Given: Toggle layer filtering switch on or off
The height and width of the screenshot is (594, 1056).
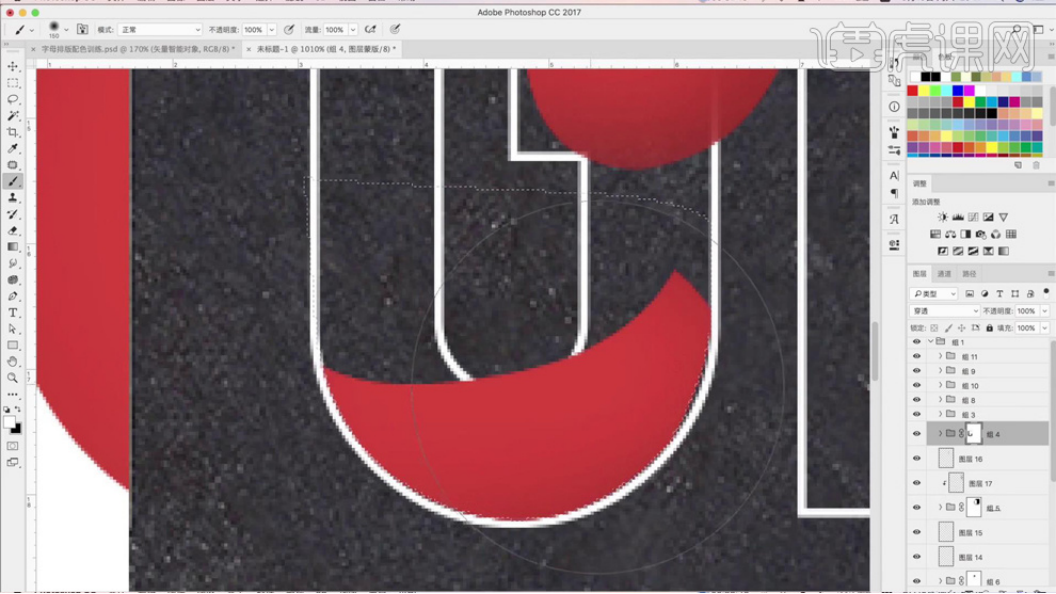Looking at the screenshot, I should tap(1046, 293).
